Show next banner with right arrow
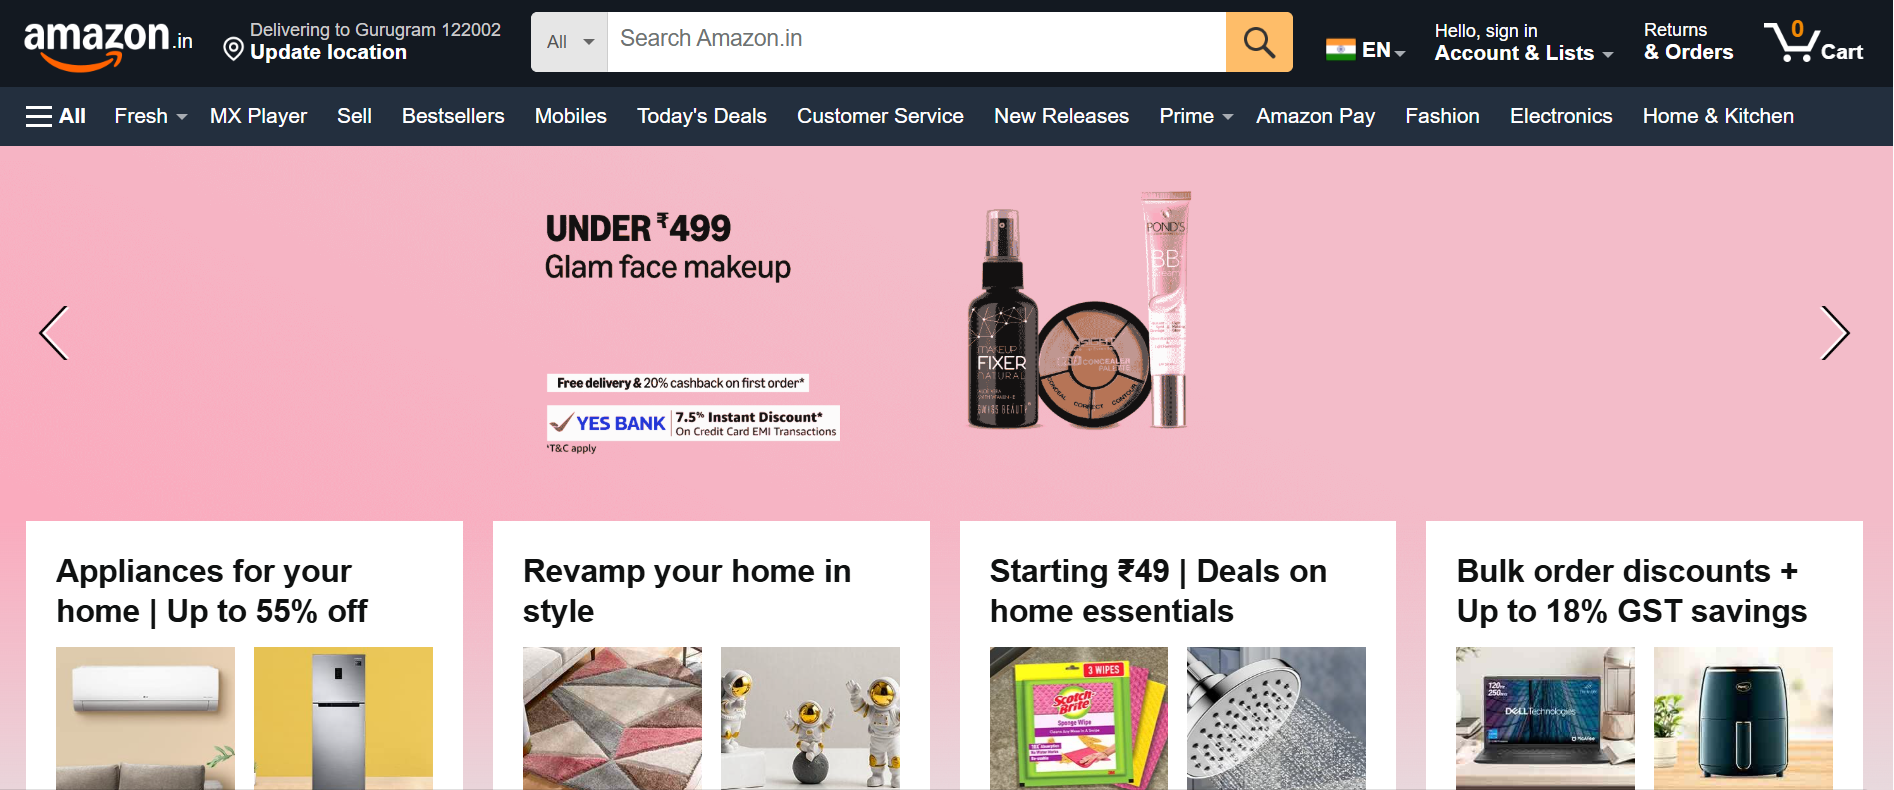Viewport: 1894px width, 790px height. click(1835, 333)
